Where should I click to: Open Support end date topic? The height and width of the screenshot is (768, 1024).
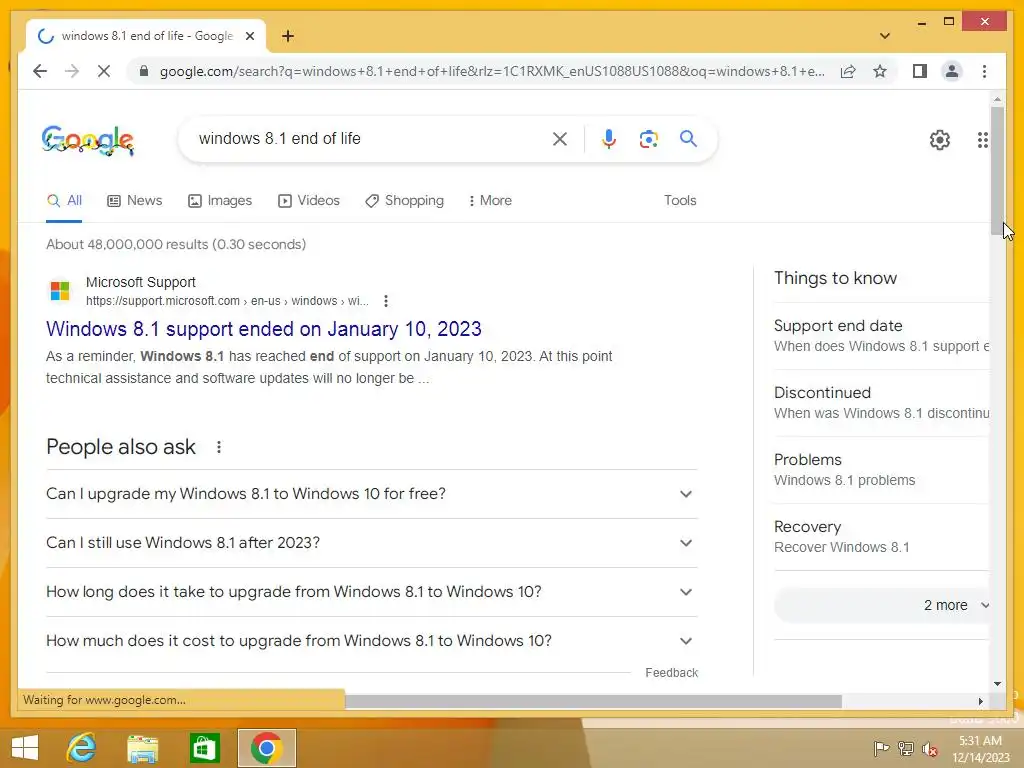(x=882, y=336)
